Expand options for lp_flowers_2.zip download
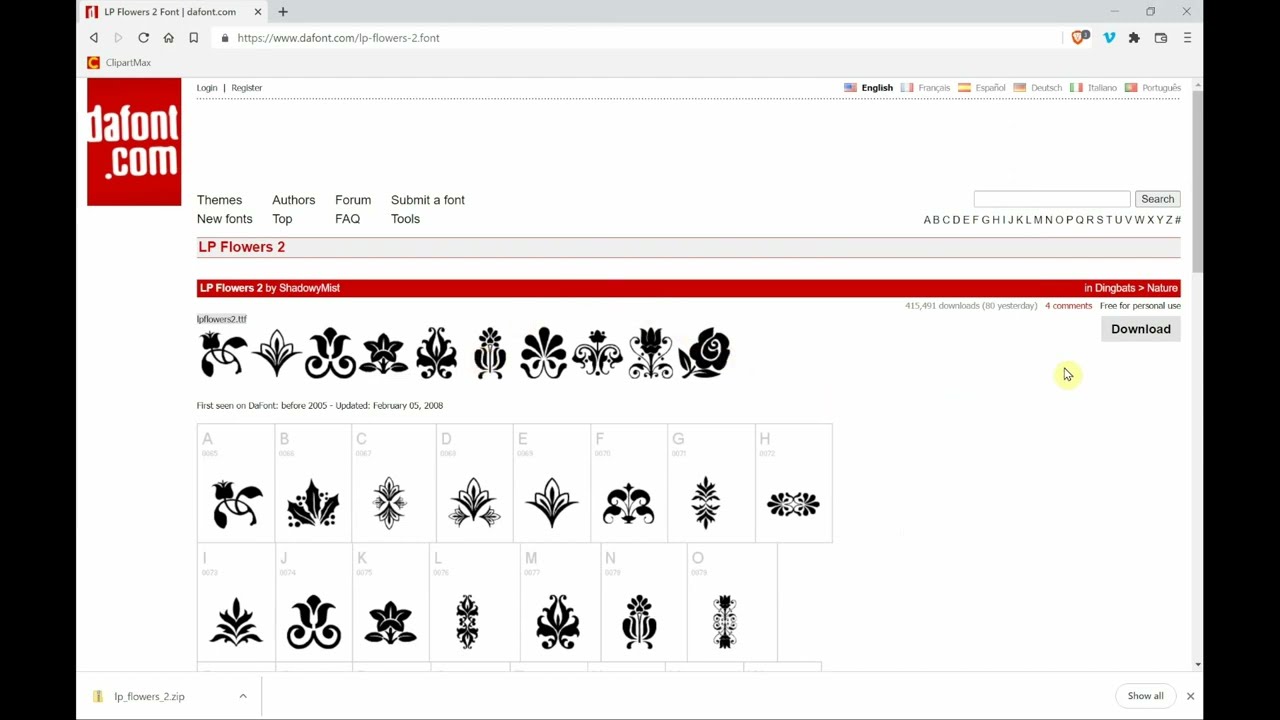This screenshot has width=1280, height=720. (243, 696)
